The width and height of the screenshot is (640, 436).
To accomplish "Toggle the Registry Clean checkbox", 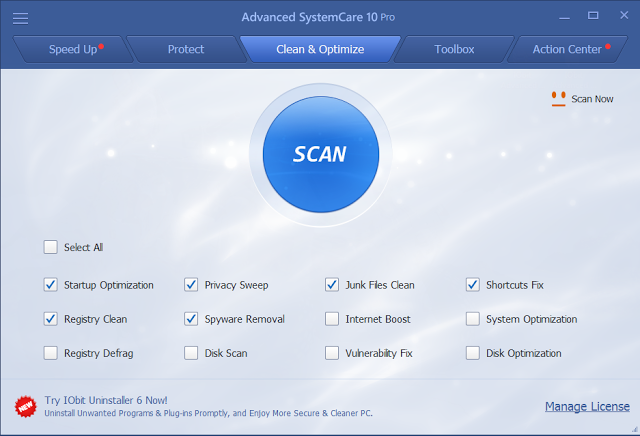I will tap(51, 319).
